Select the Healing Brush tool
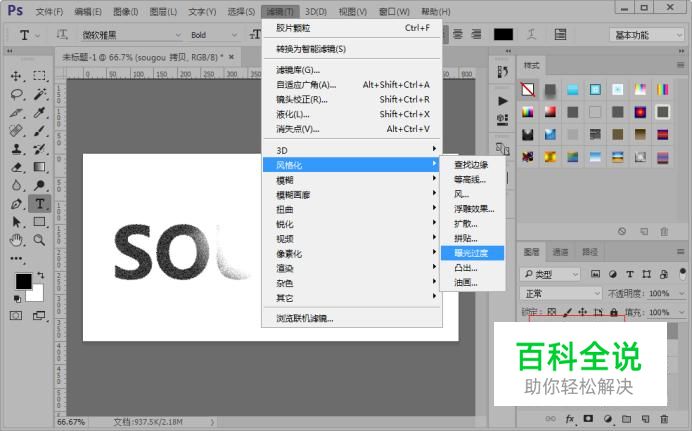 coord(16,131)
